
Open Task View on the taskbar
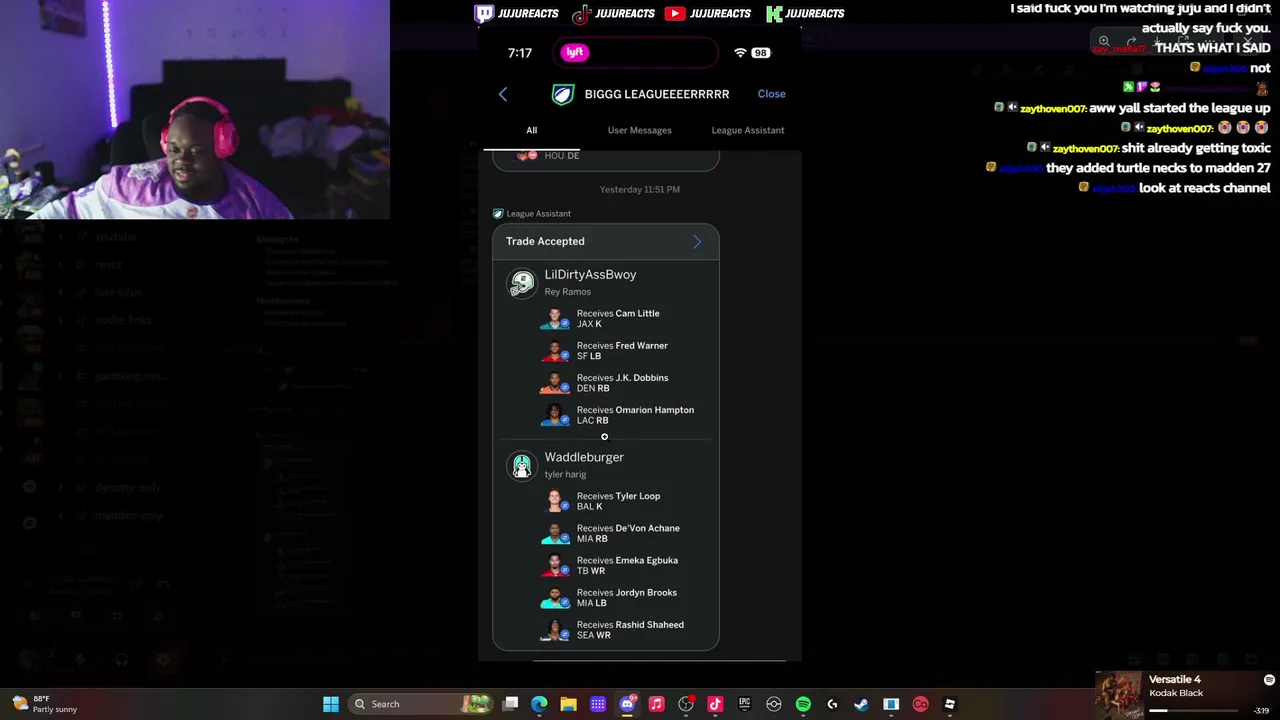point(510,704)
